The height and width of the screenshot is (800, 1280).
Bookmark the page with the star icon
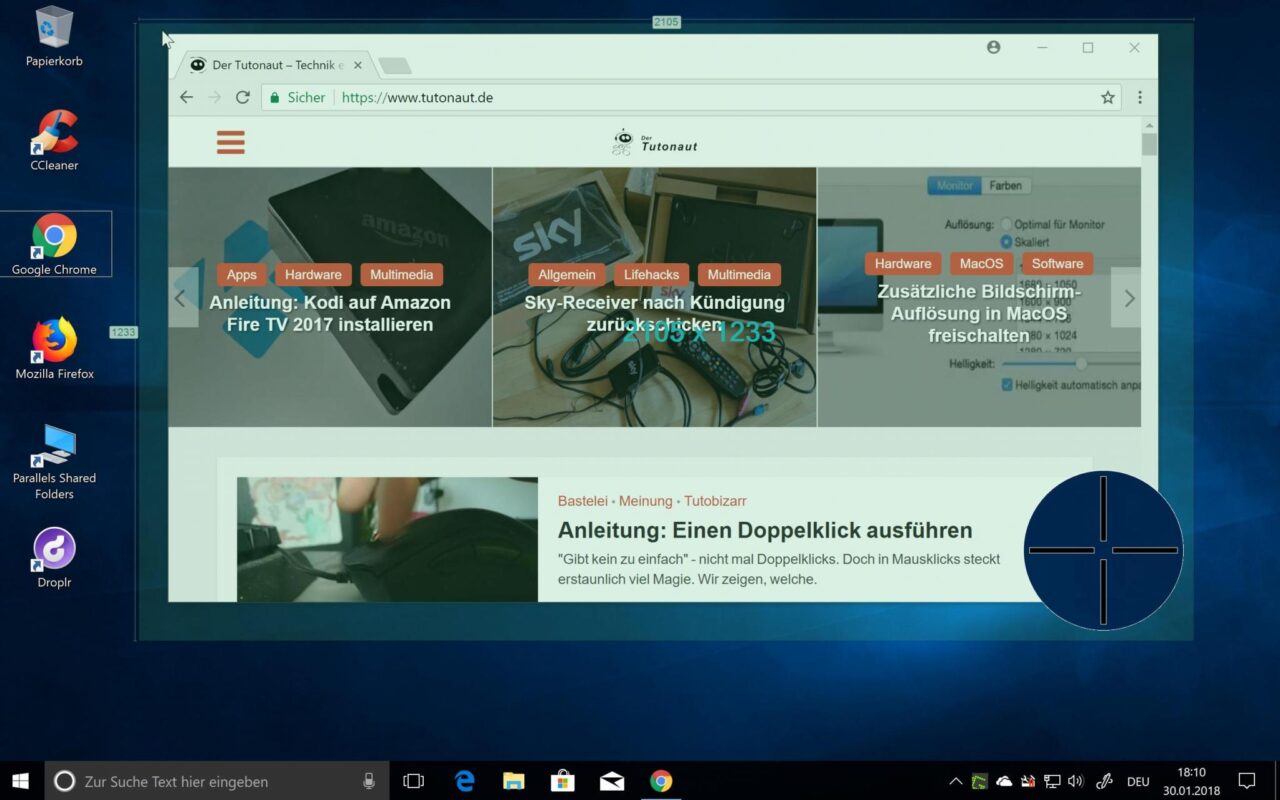pos(1107,97)
